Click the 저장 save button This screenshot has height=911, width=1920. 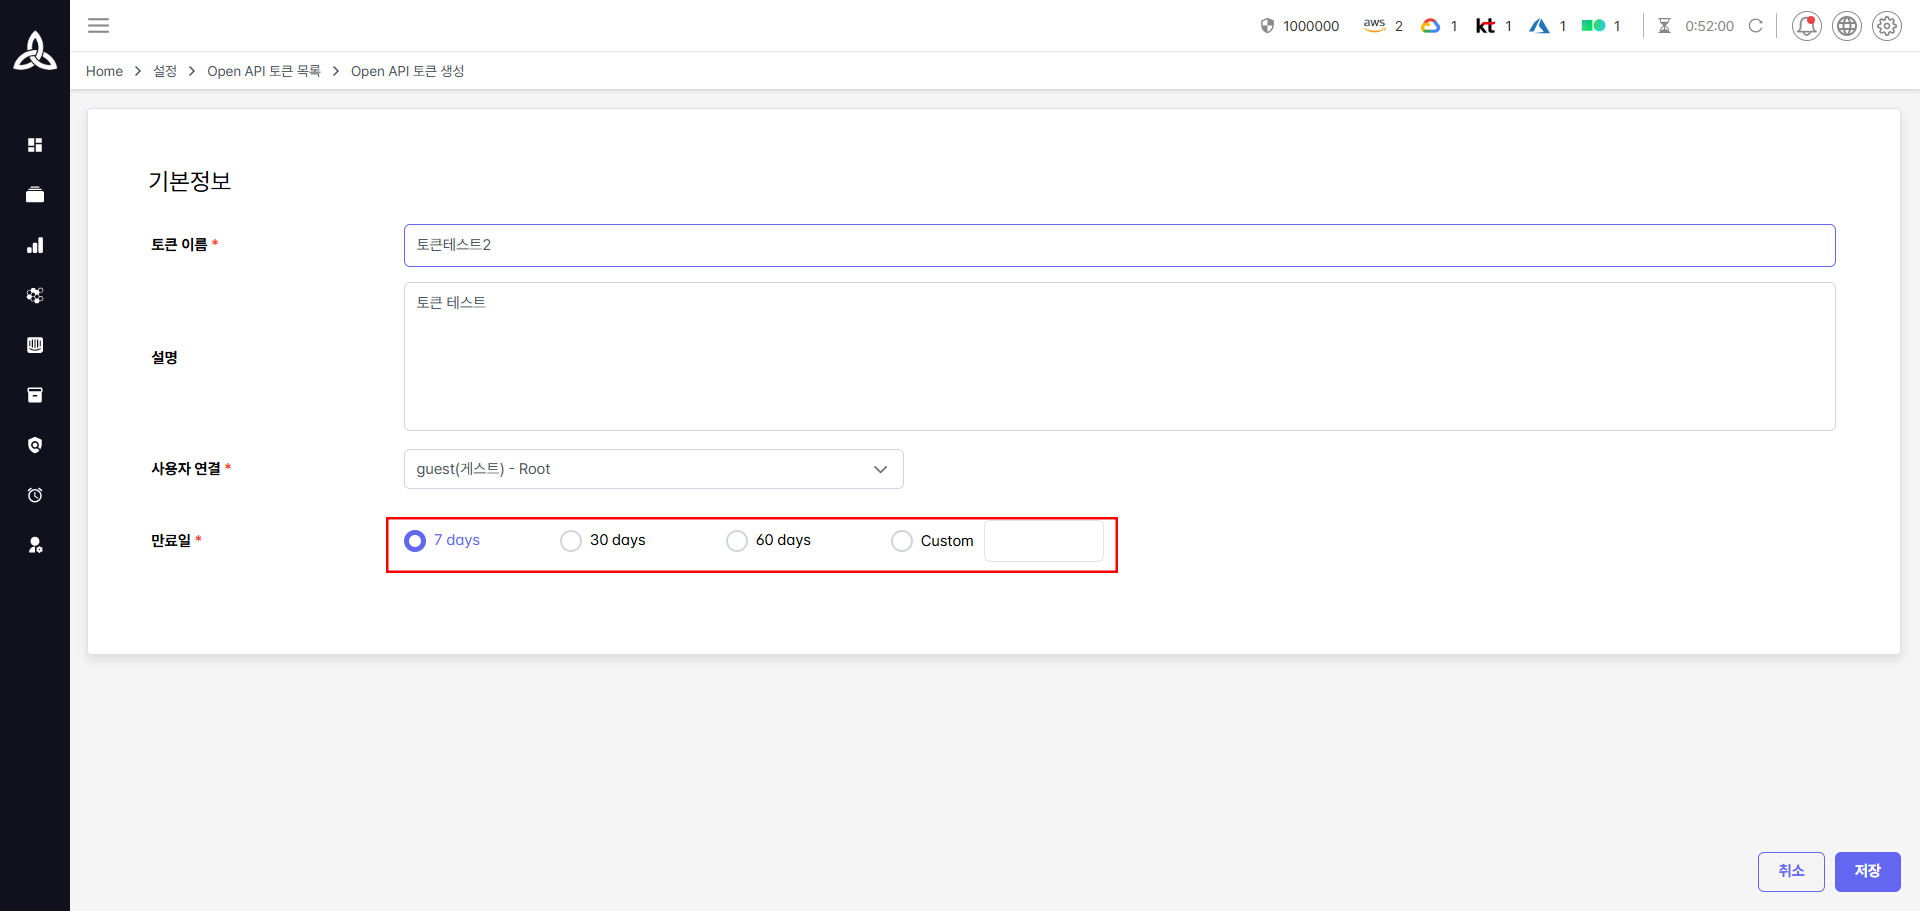pos(1867,872)
